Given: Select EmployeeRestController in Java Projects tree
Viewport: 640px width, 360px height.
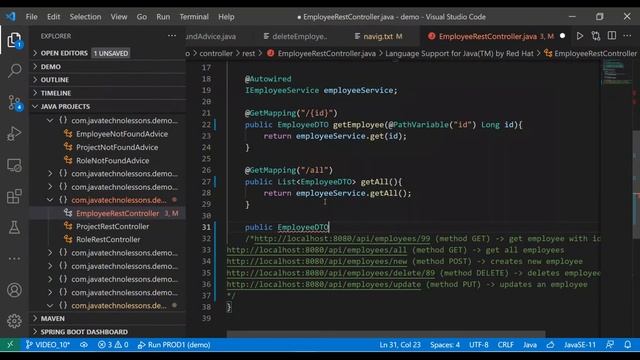Looking at the screenshot, I should tap(118, 213).
